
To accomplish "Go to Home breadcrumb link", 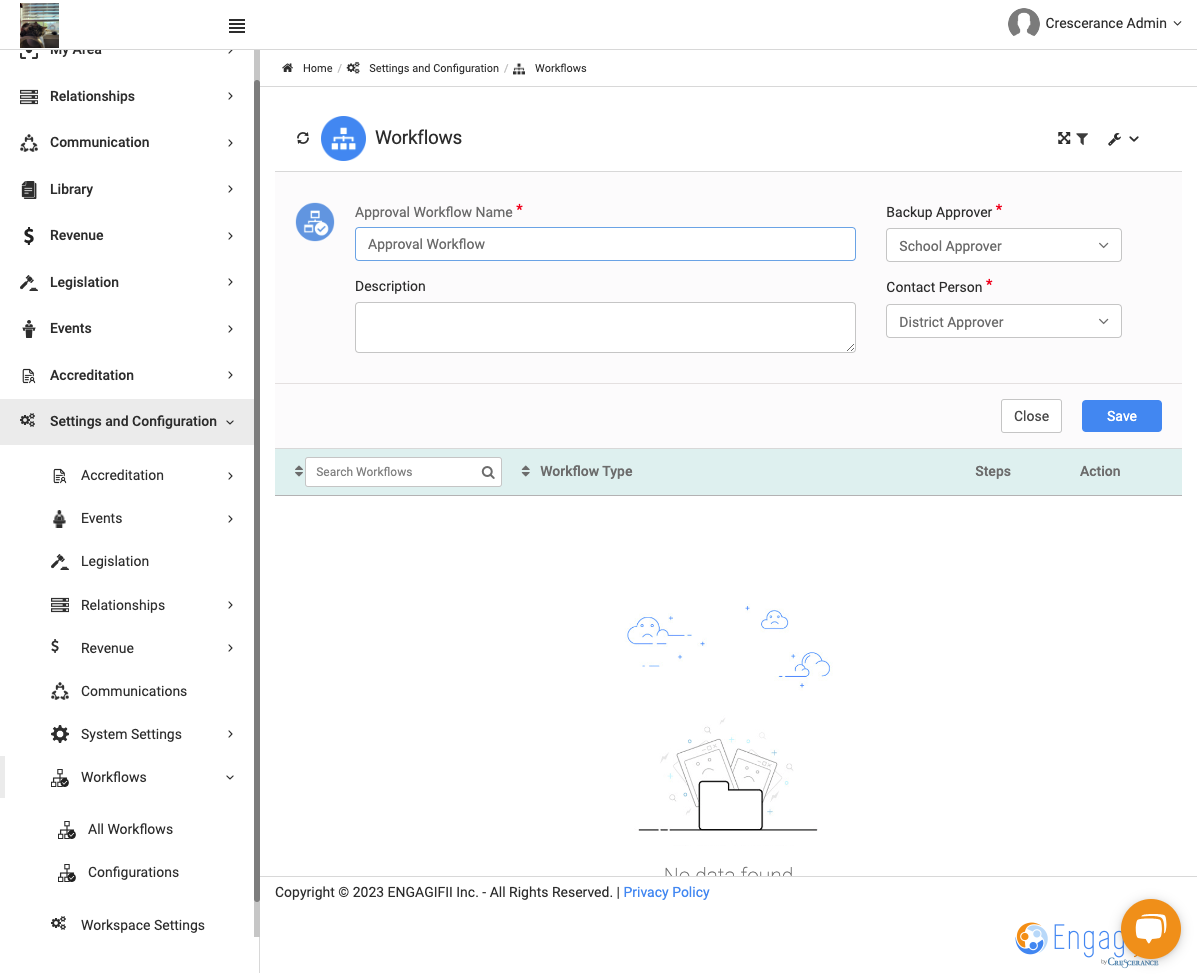I will (318, 68).
